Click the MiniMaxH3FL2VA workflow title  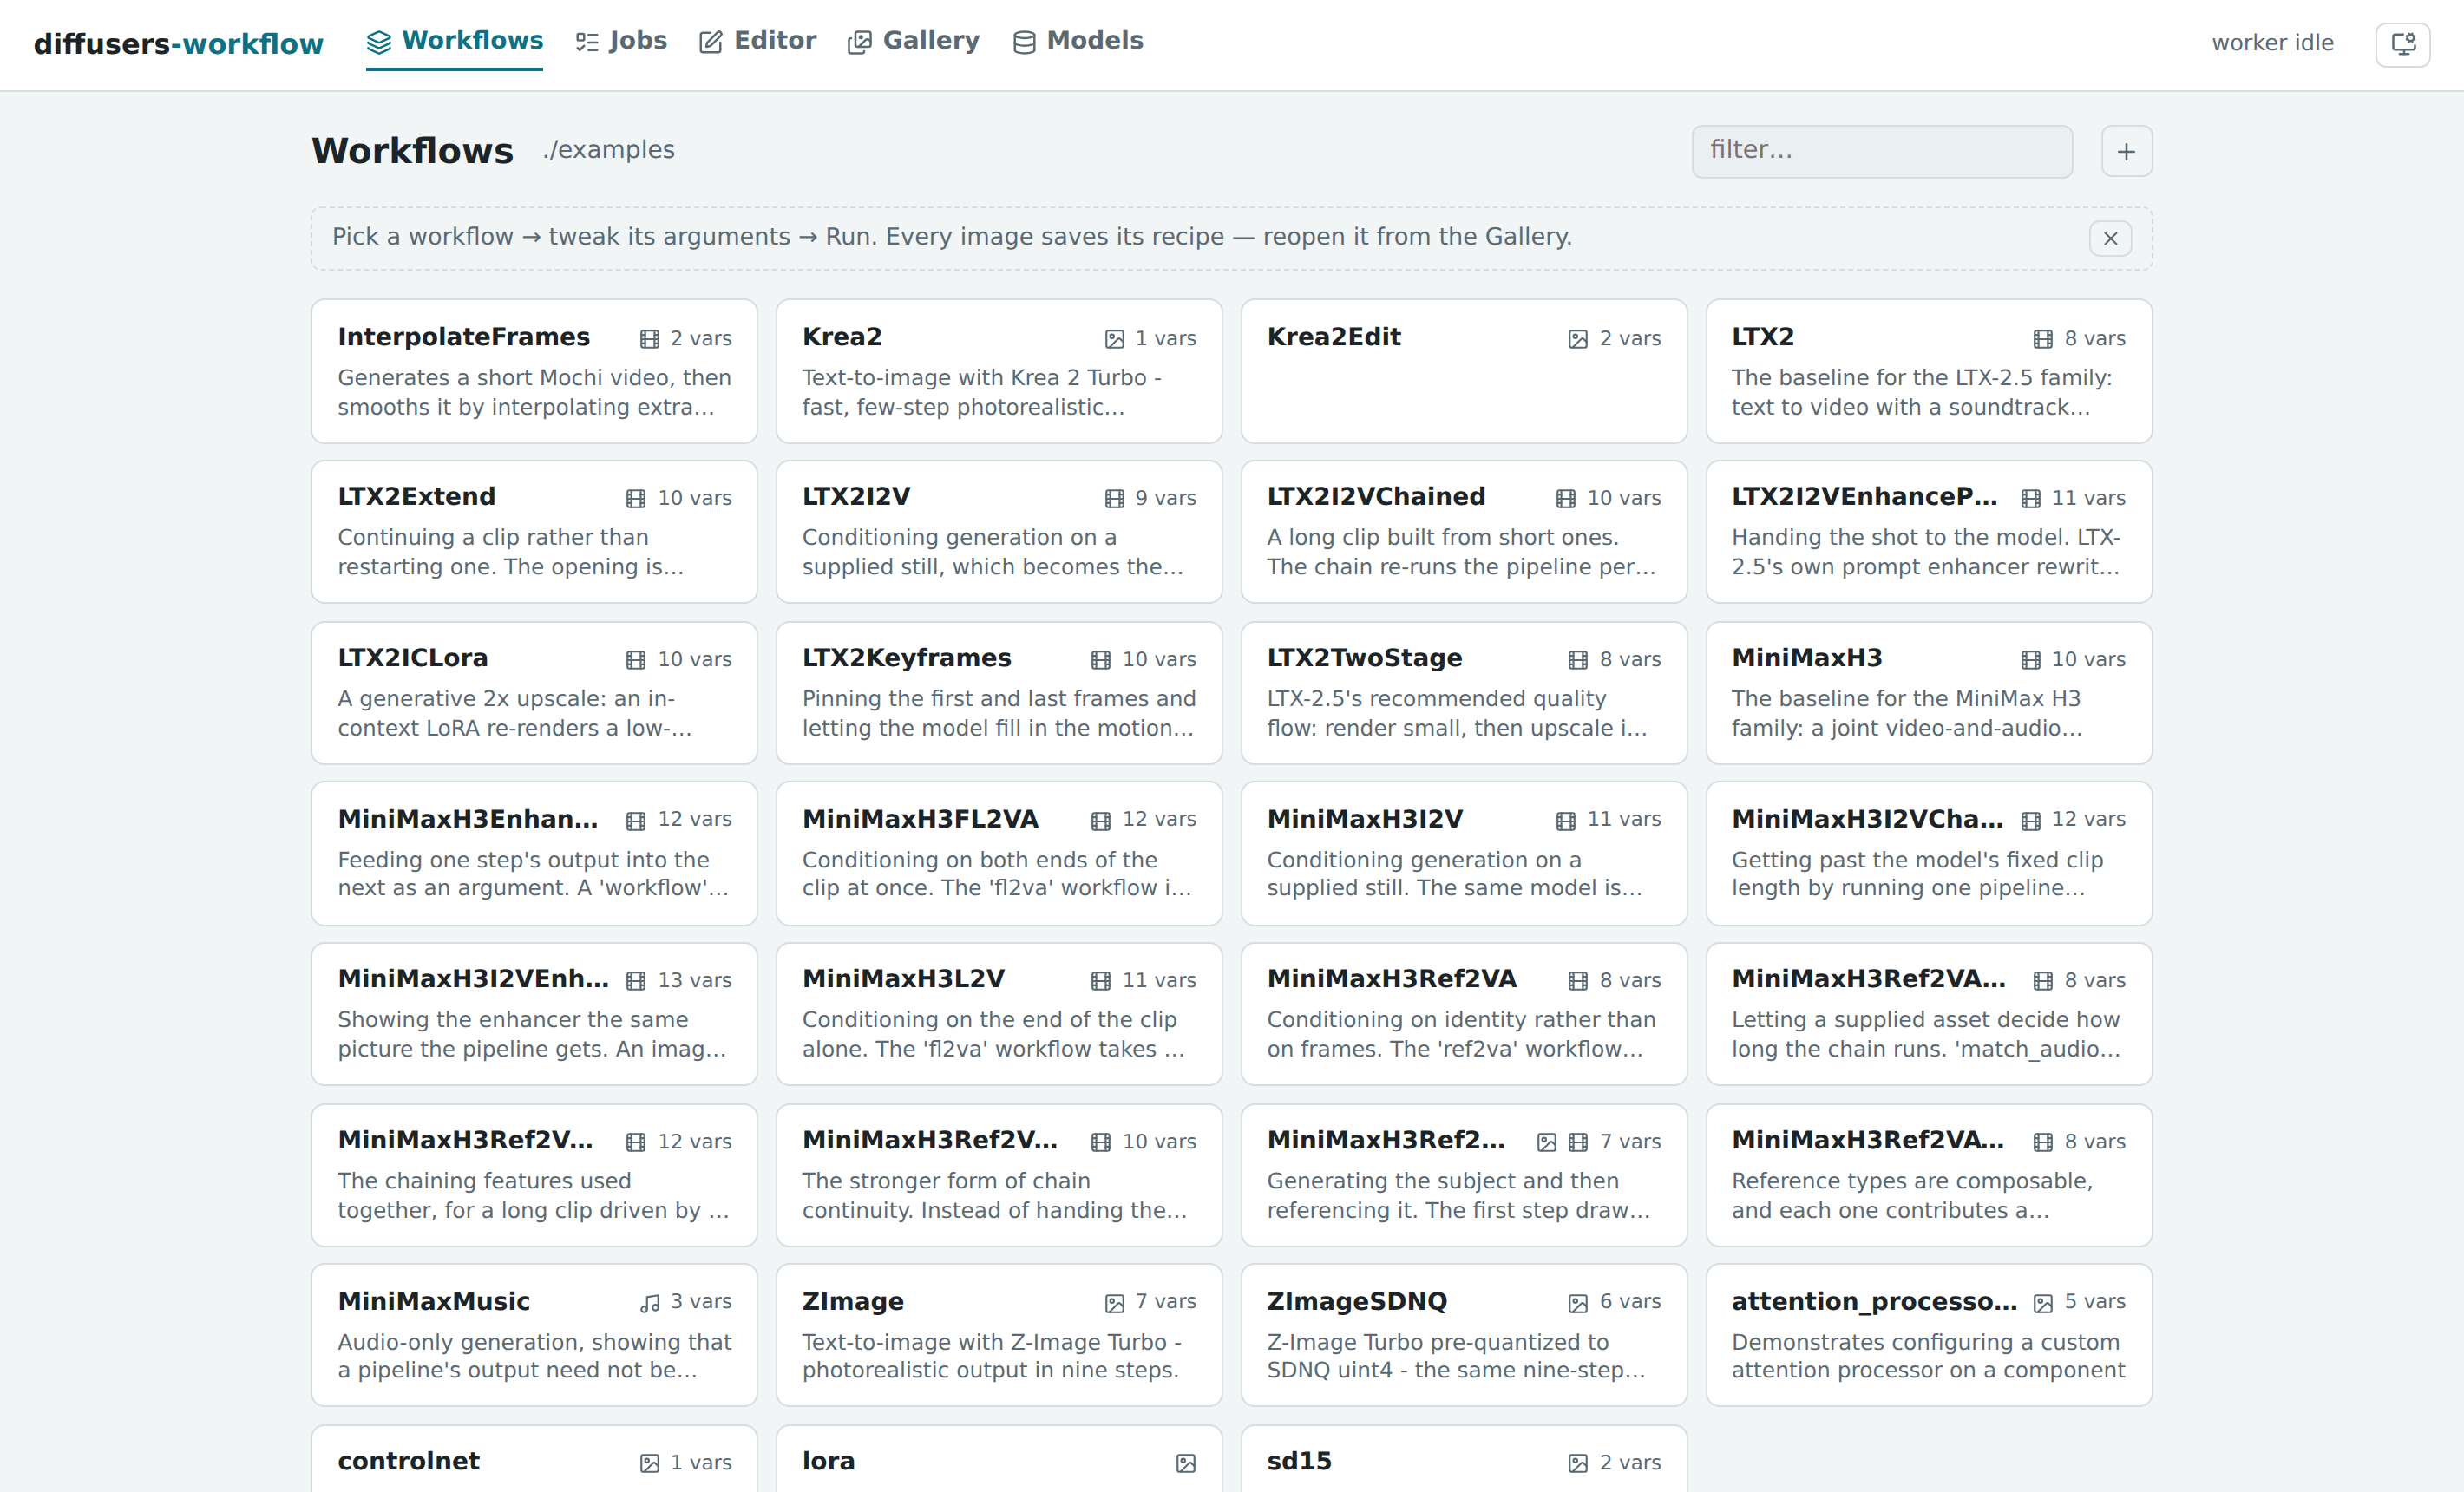(x=920, y=819)
